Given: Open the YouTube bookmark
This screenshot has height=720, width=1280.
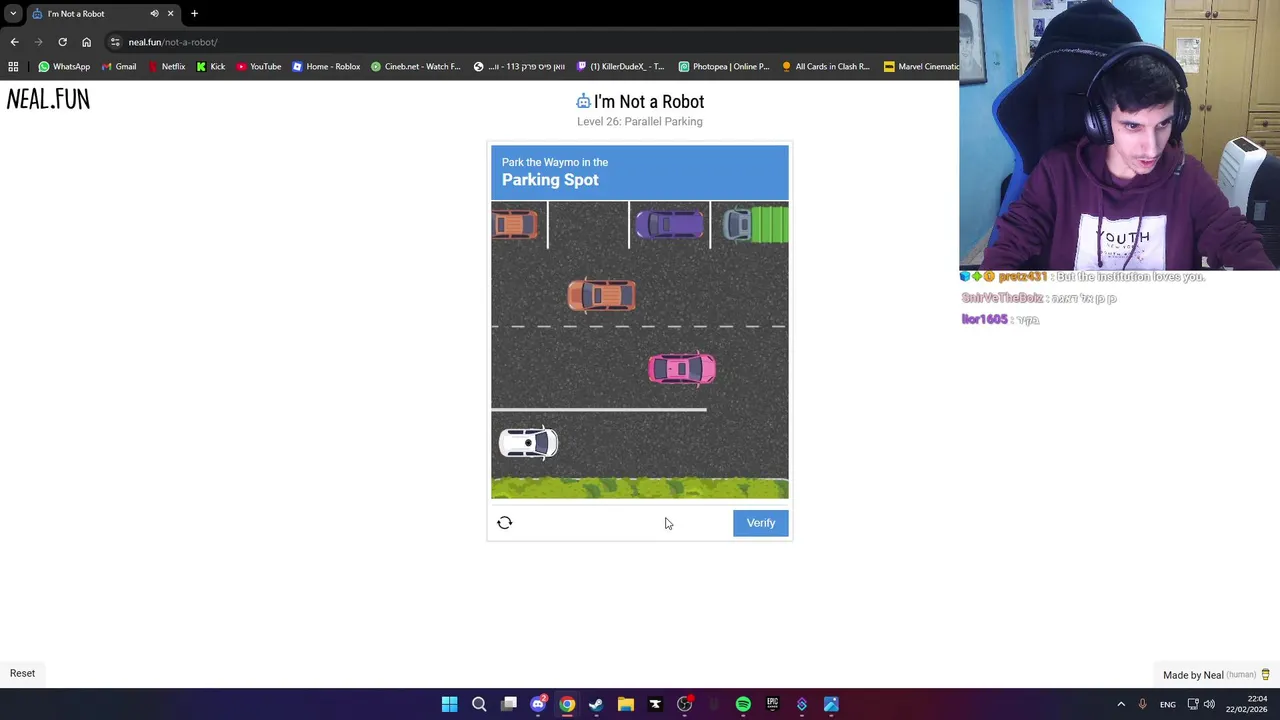Looking at the screenshot, I should pos(258,67).
